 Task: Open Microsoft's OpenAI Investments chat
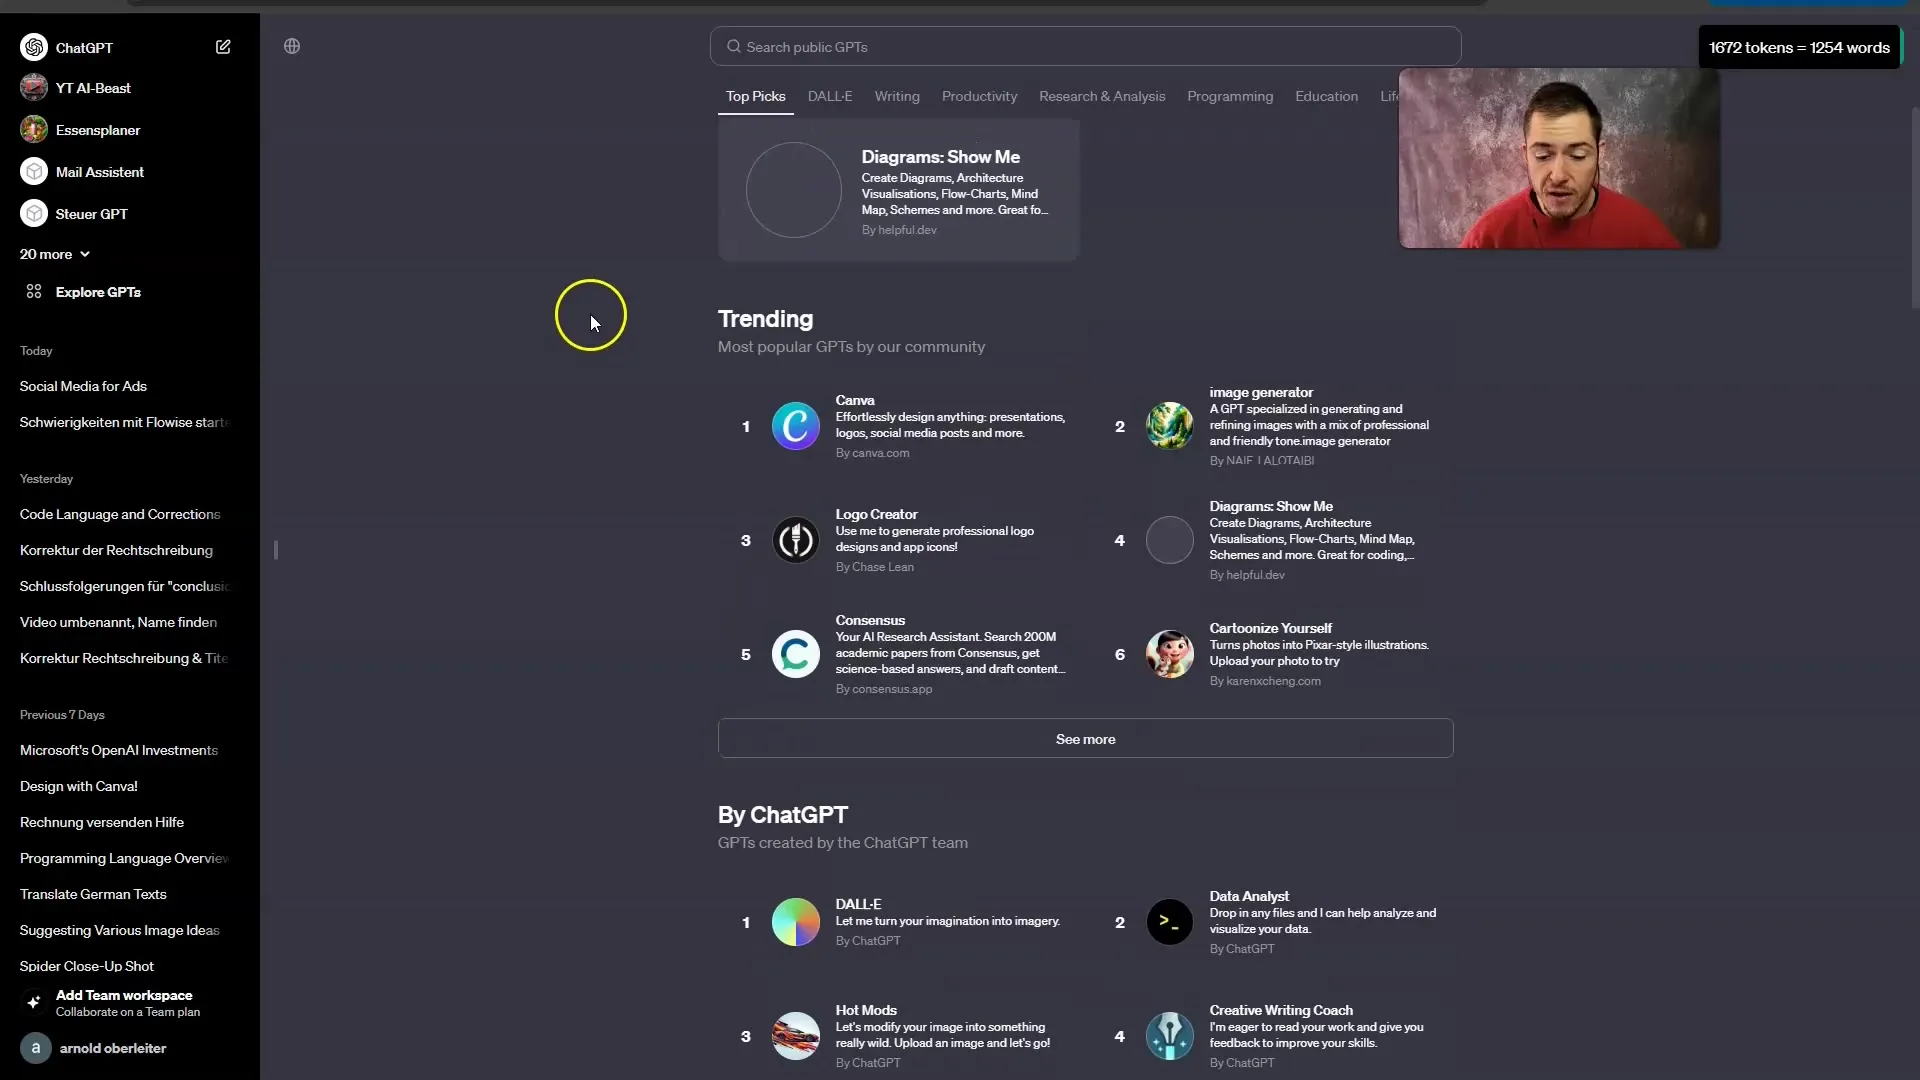119,750
